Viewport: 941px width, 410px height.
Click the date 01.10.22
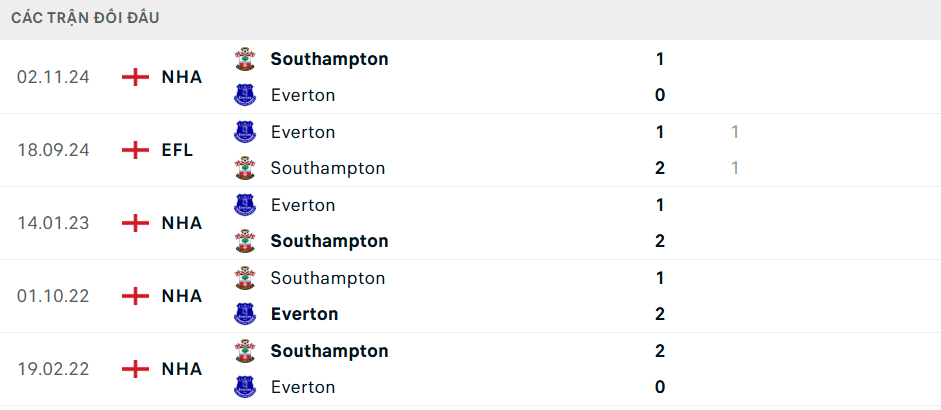[53, 296]
